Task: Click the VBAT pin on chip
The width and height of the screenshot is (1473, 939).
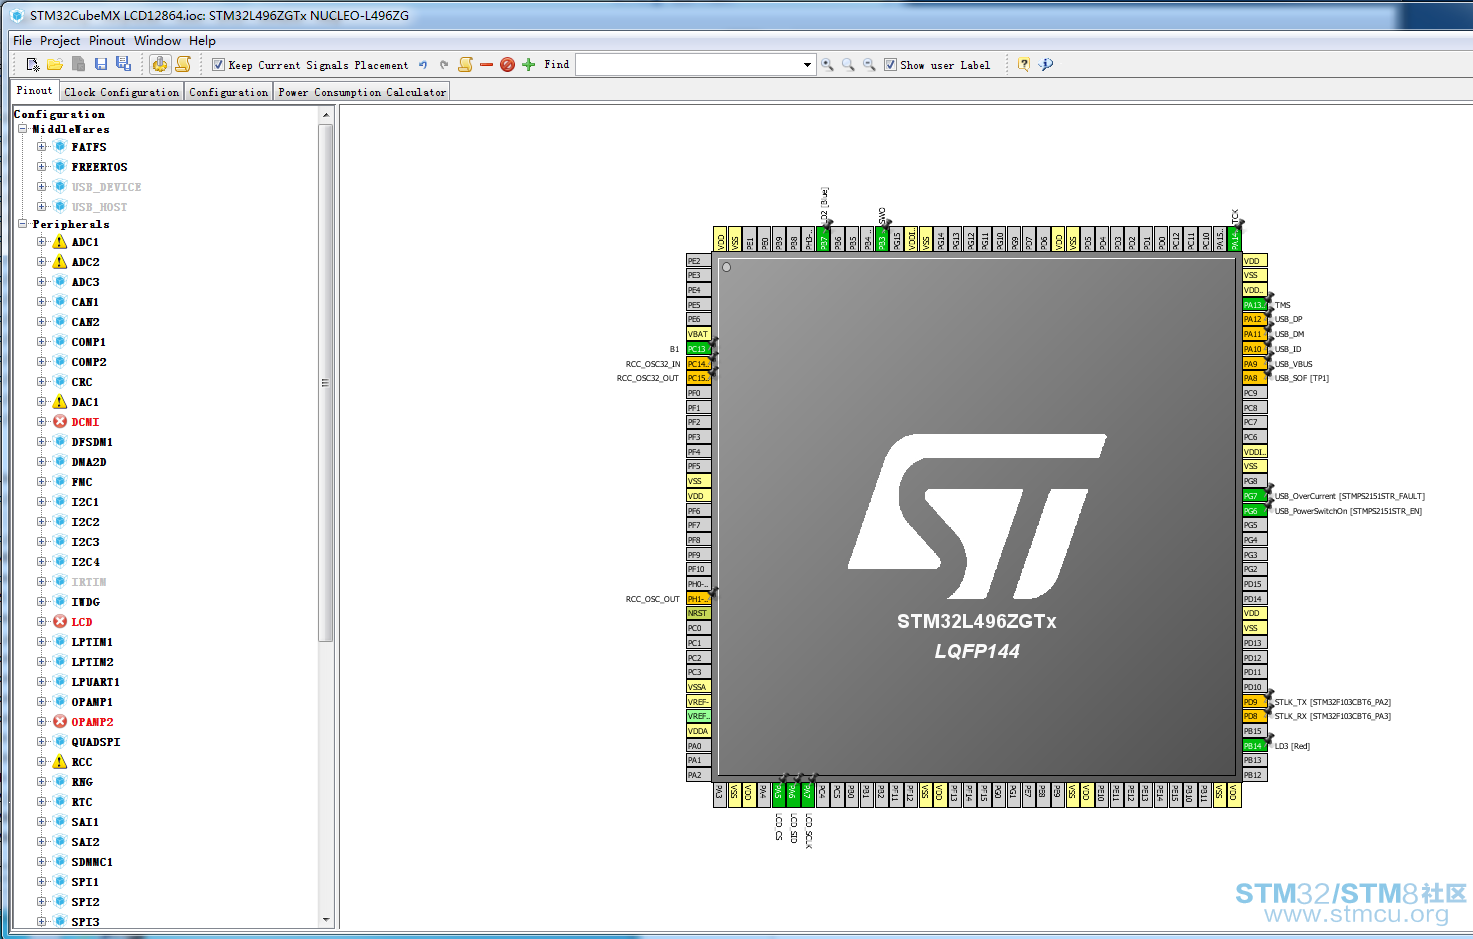Action: click(x=698, y=334)
